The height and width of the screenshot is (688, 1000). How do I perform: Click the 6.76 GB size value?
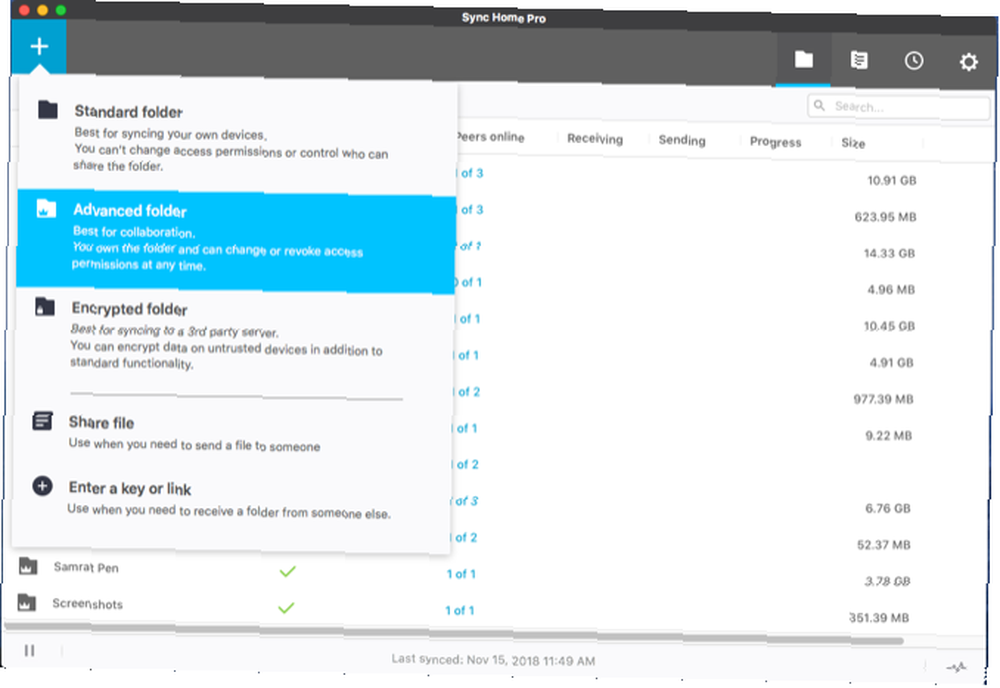point(888,508)
